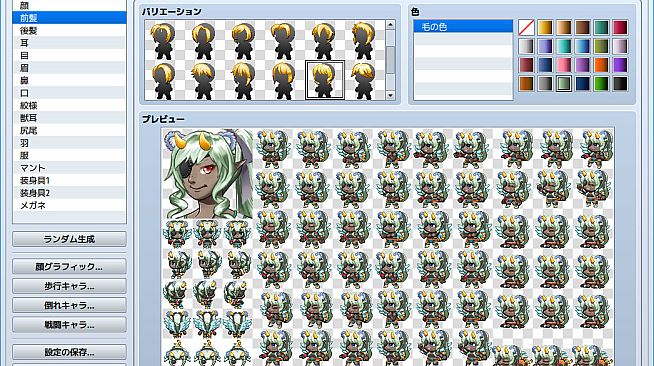Pick the bright pink color swatch
Image resolution: width=654 pixels, height=366 pixels.
[x=563, y=65]
